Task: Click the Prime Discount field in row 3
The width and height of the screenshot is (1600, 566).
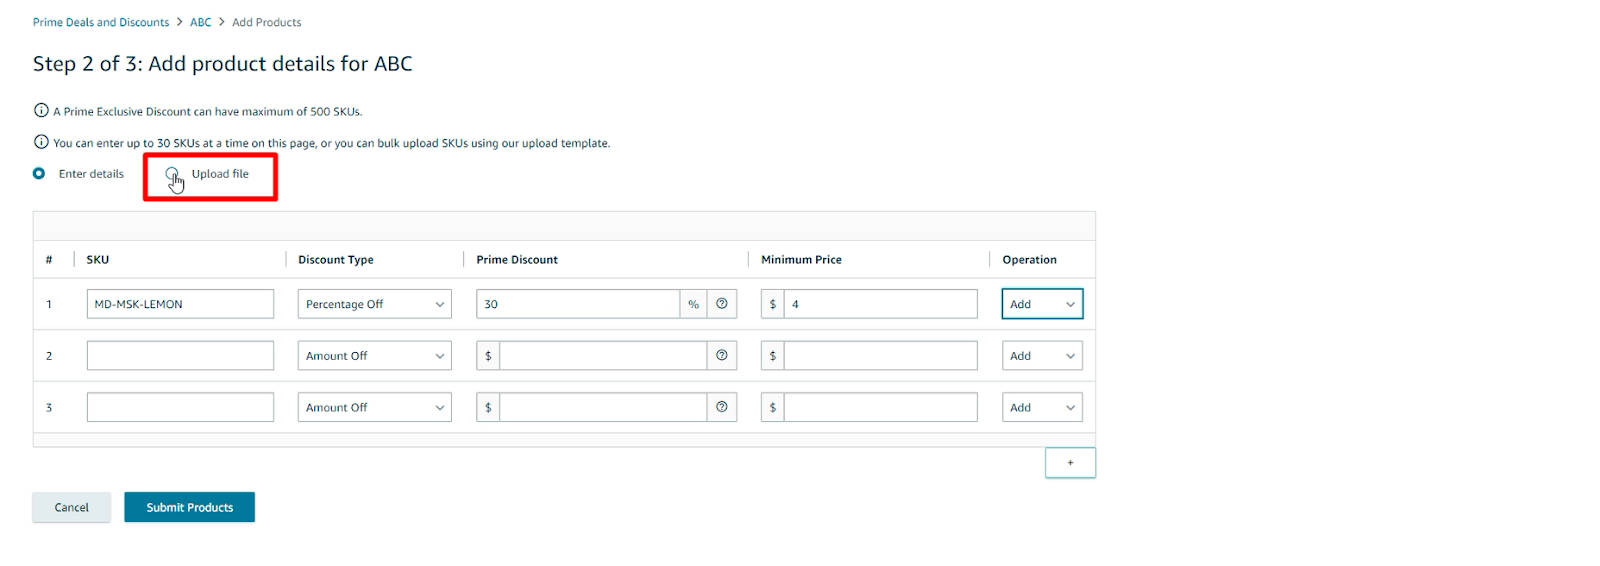Action: (x=603, y=407)
